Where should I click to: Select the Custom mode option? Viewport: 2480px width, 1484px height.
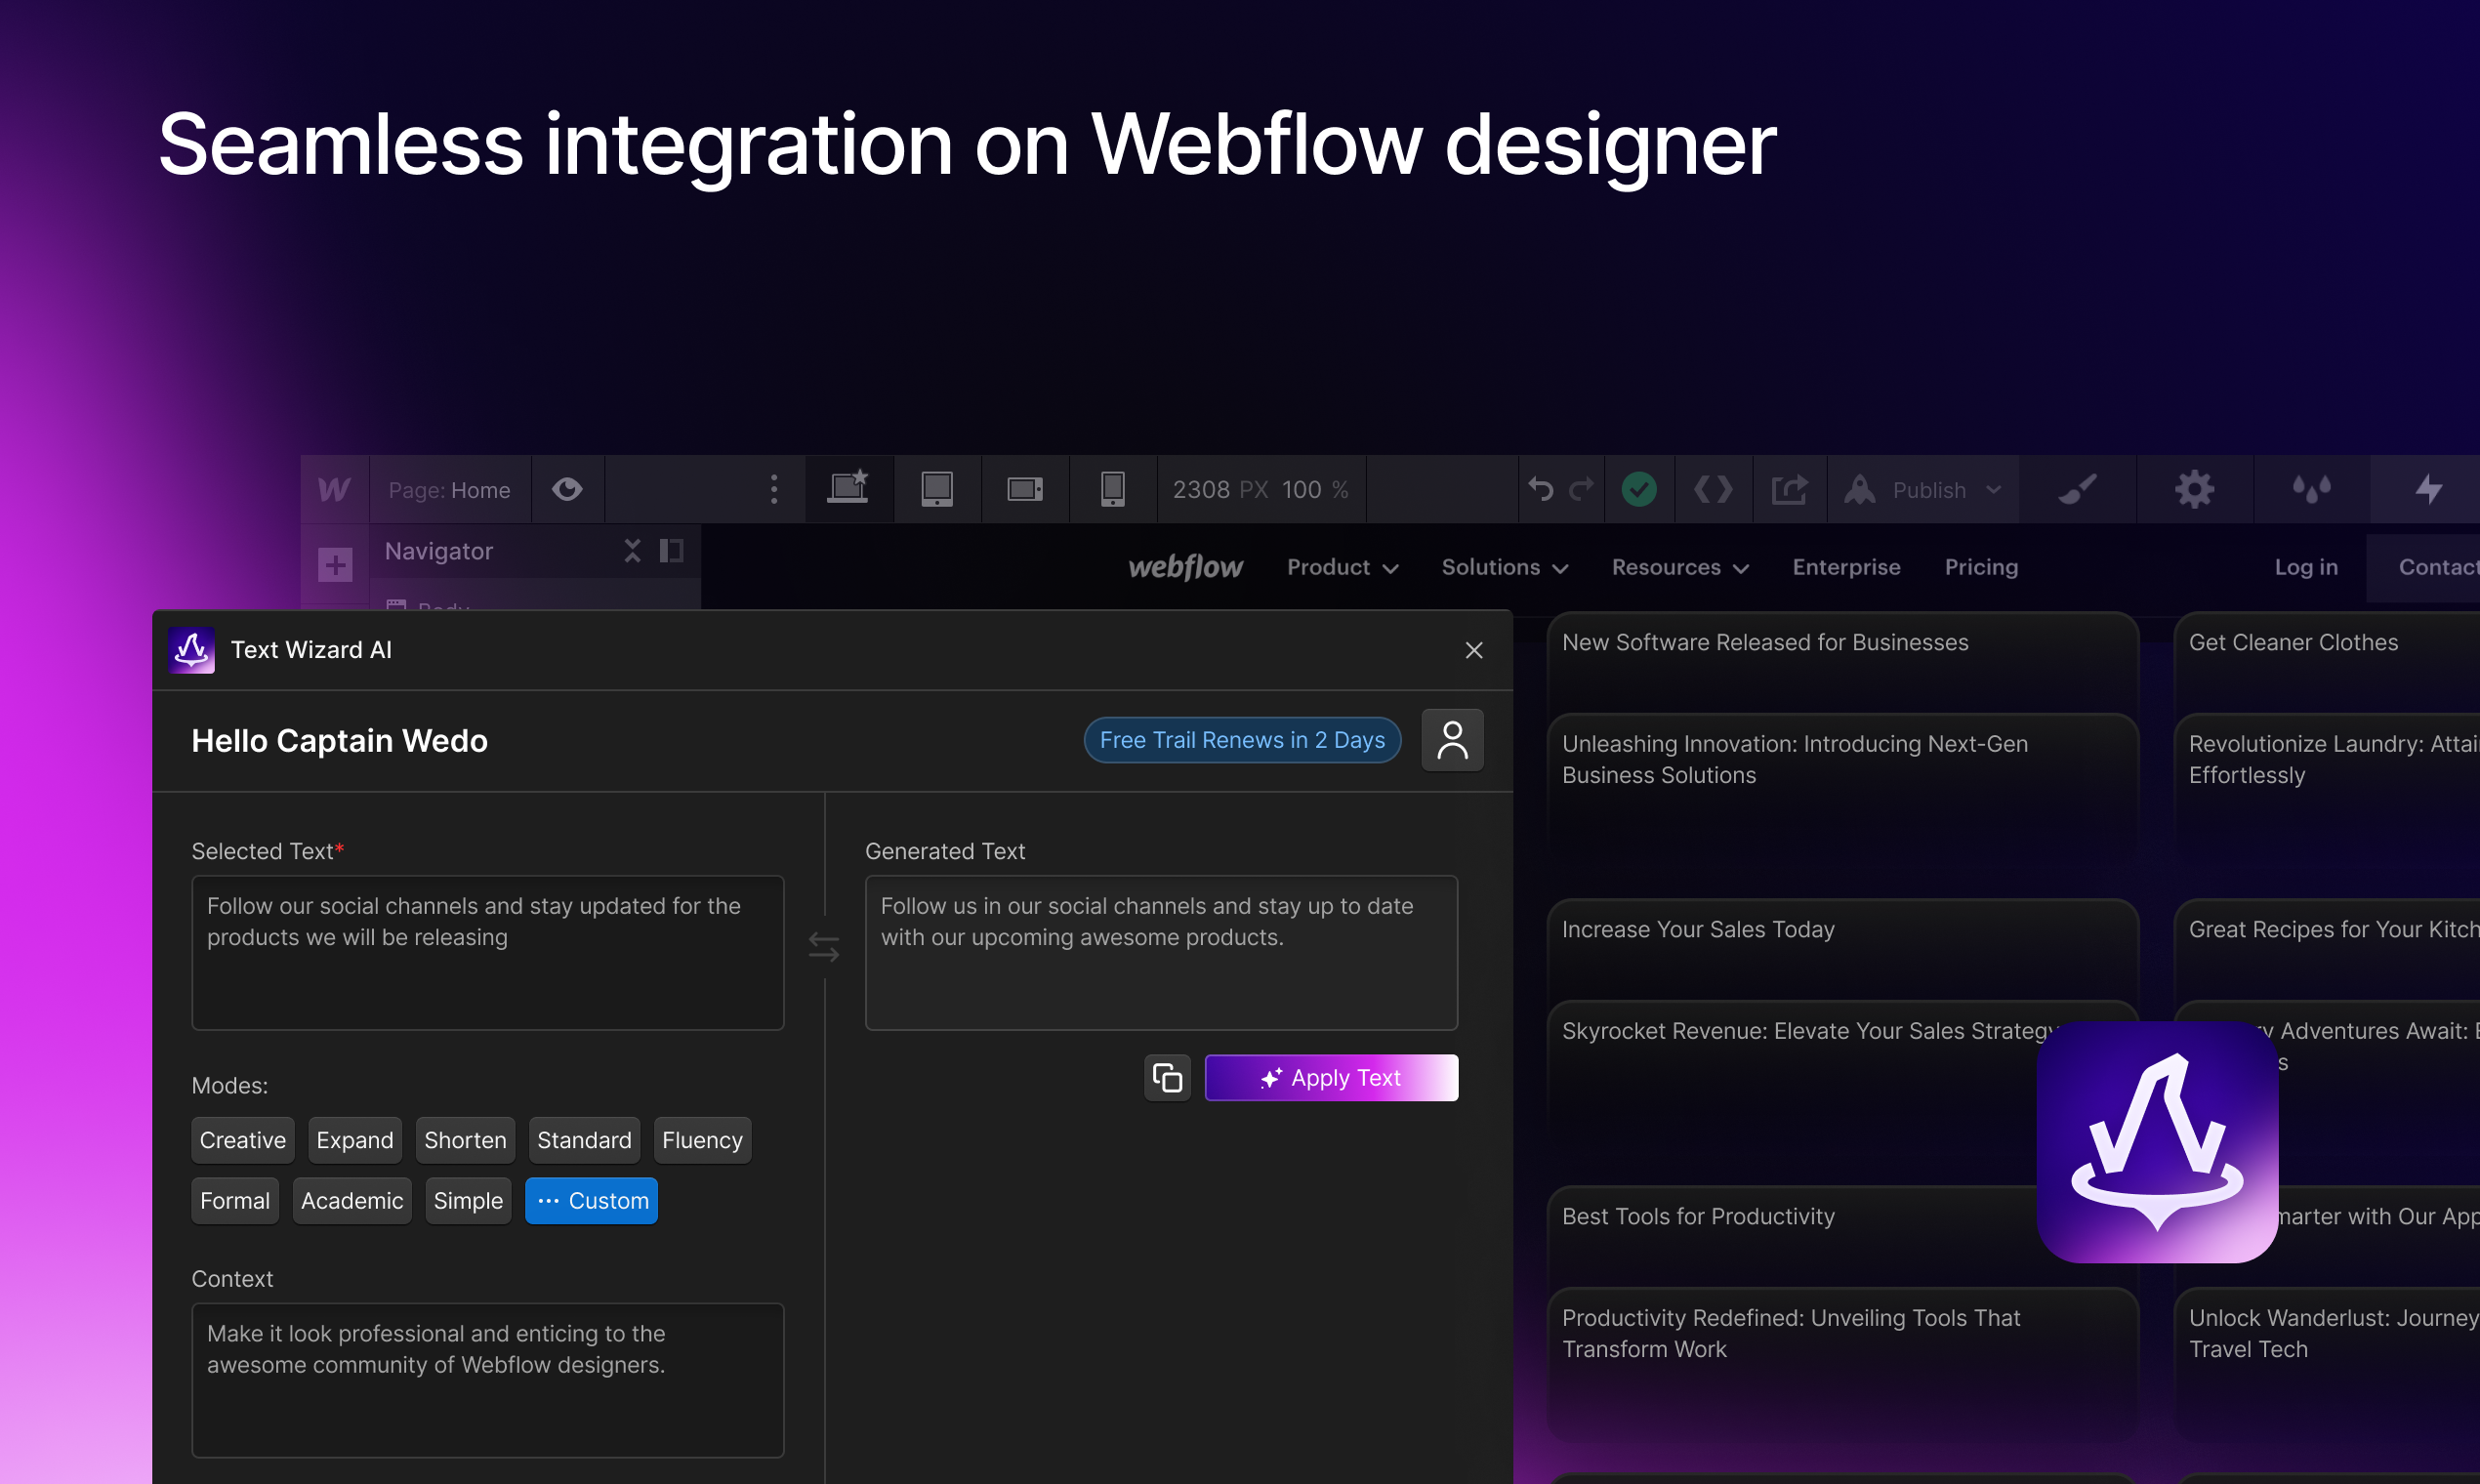pyautogui.click(x=591, y=1201)
